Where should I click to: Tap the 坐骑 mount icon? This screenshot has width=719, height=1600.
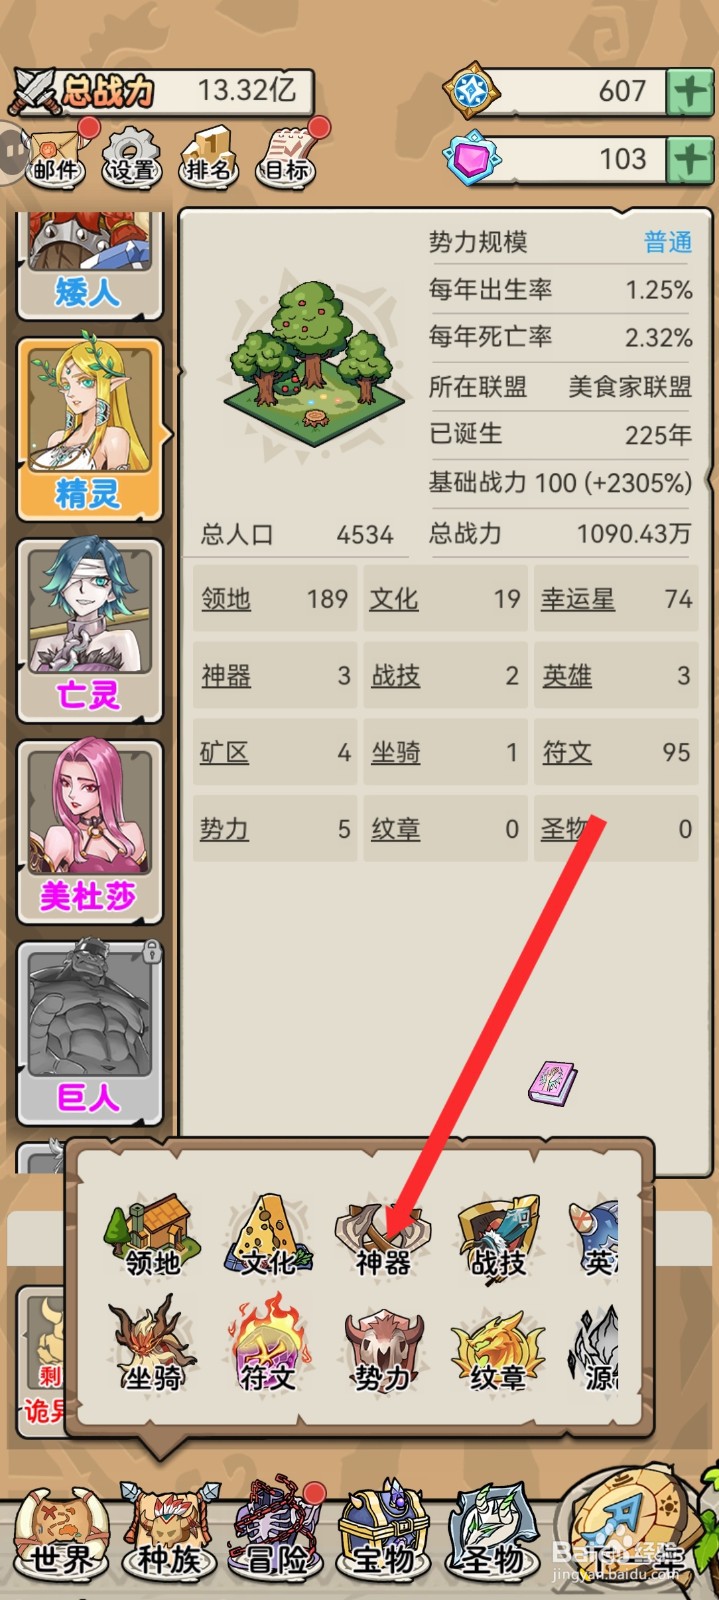coord(153,1346)
